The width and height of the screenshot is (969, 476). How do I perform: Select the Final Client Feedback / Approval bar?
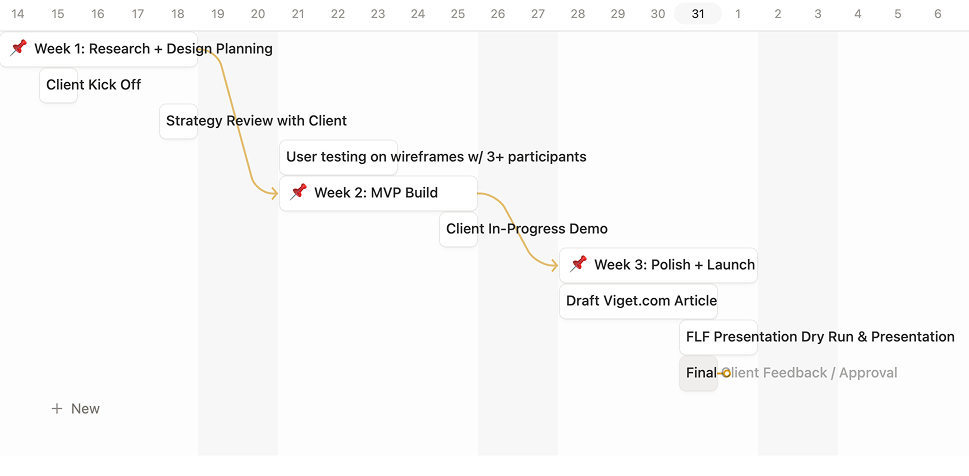point(698,373)
